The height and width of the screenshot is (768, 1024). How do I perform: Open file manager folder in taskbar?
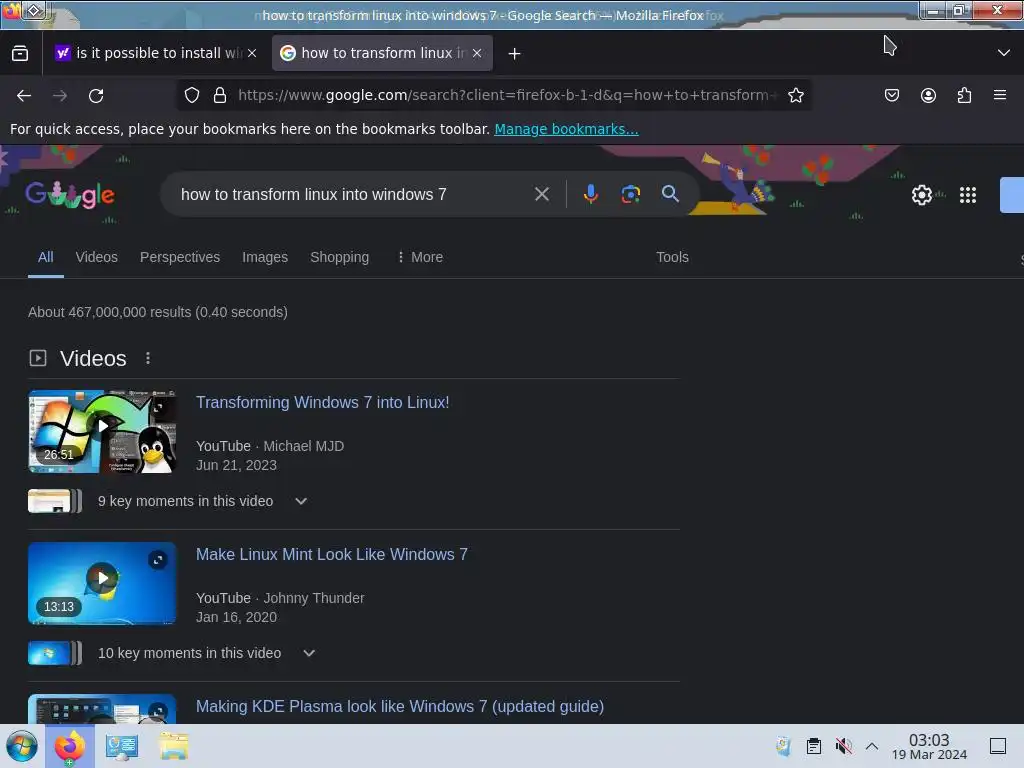pos(174,746)
